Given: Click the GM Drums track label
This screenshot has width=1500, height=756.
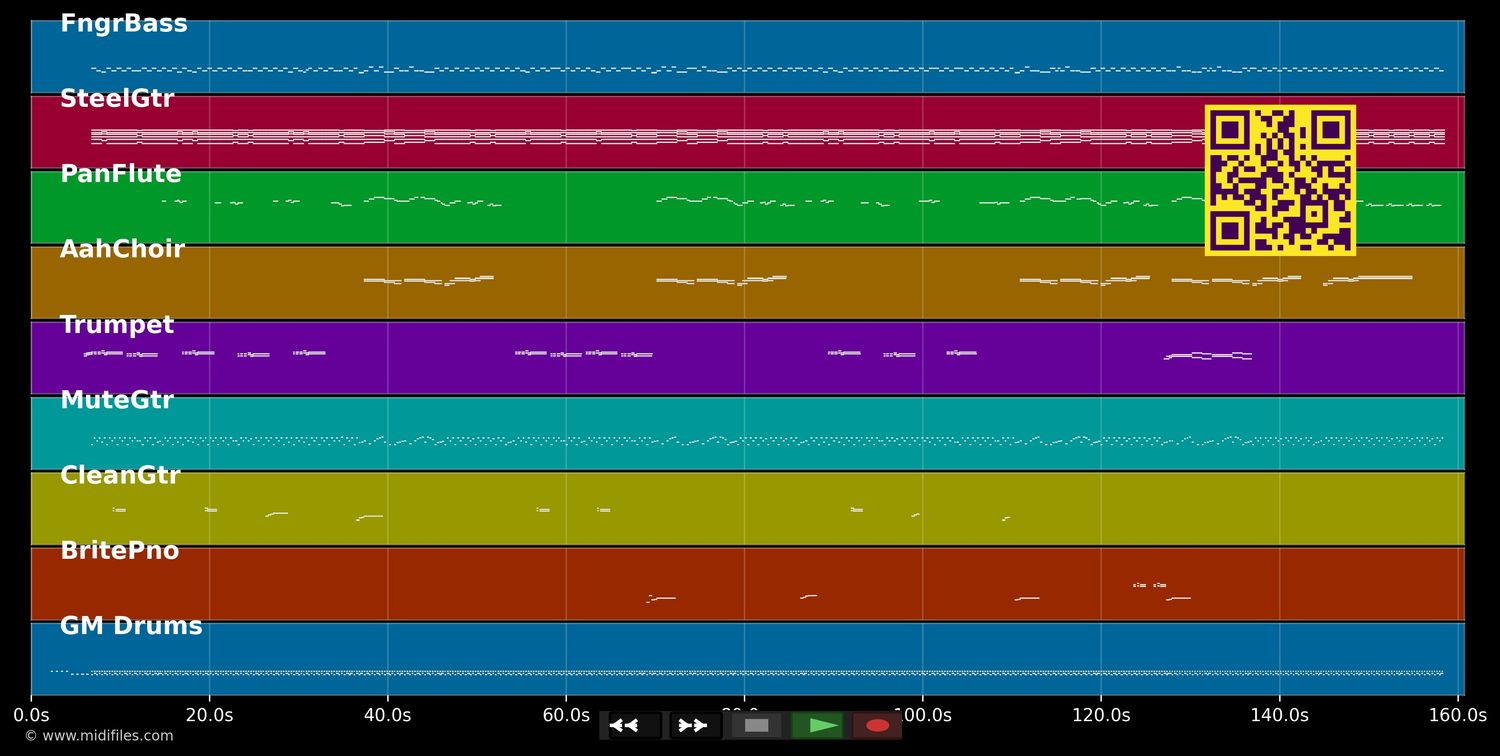Looking at the screenshot, I should pyautogui.click(x=131, y=625).
